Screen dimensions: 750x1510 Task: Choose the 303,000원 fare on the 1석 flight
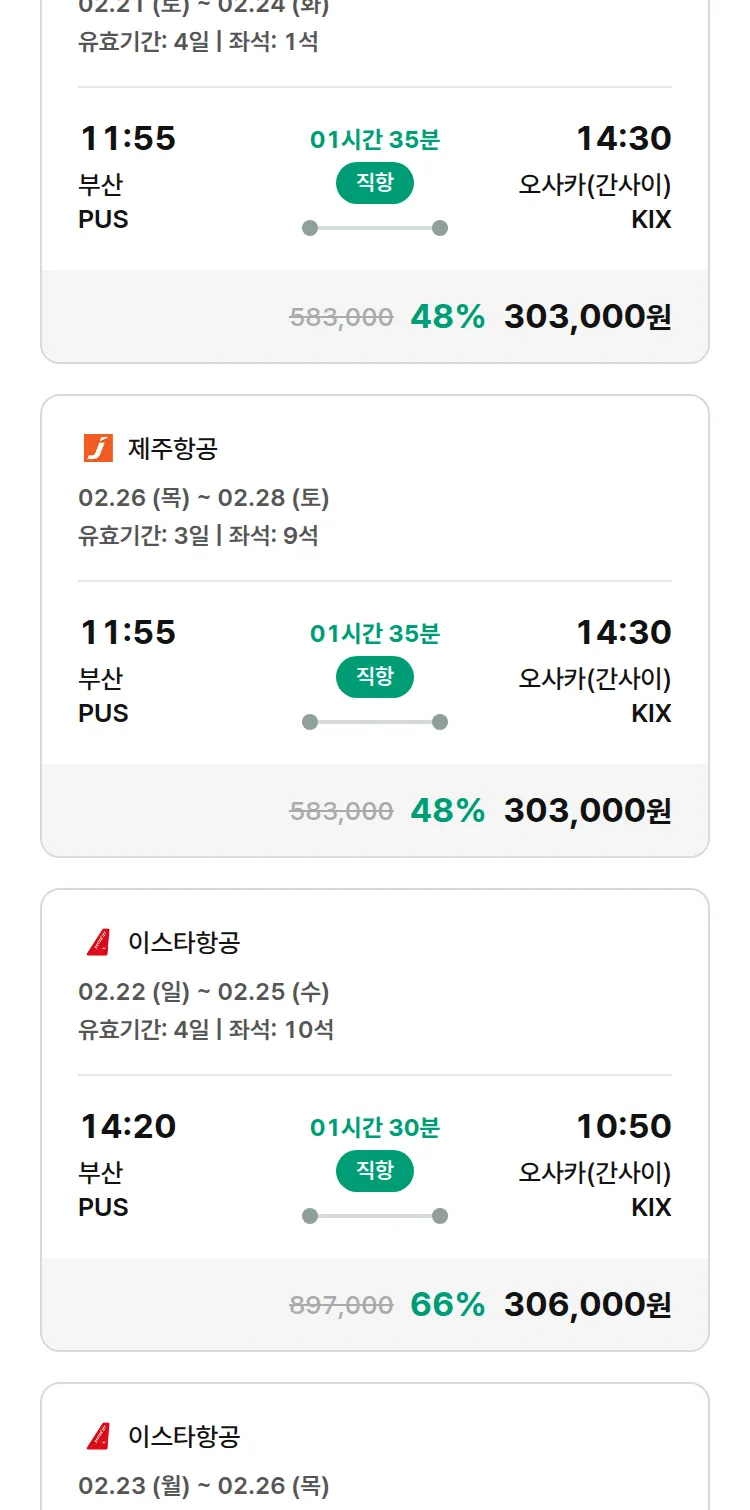coord(587,316)
